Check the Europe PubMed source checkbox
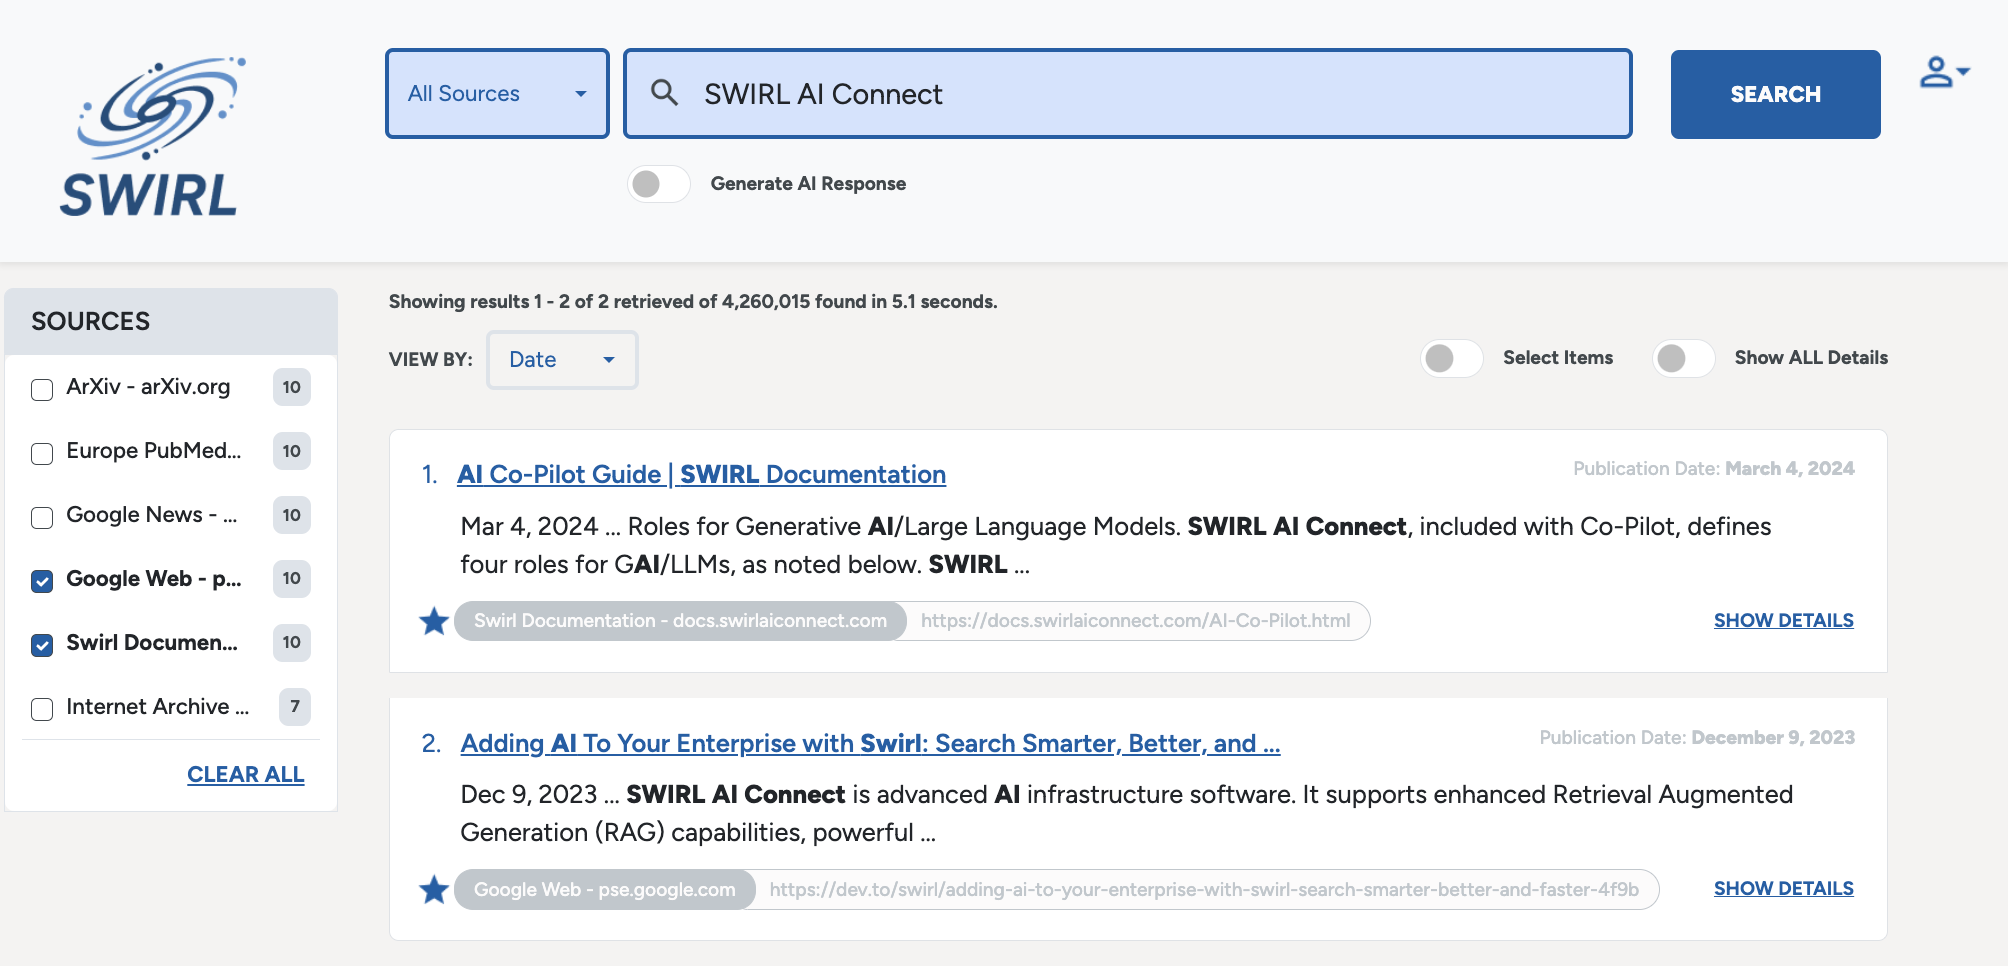The image size is (2008, 966). point(42,453)
